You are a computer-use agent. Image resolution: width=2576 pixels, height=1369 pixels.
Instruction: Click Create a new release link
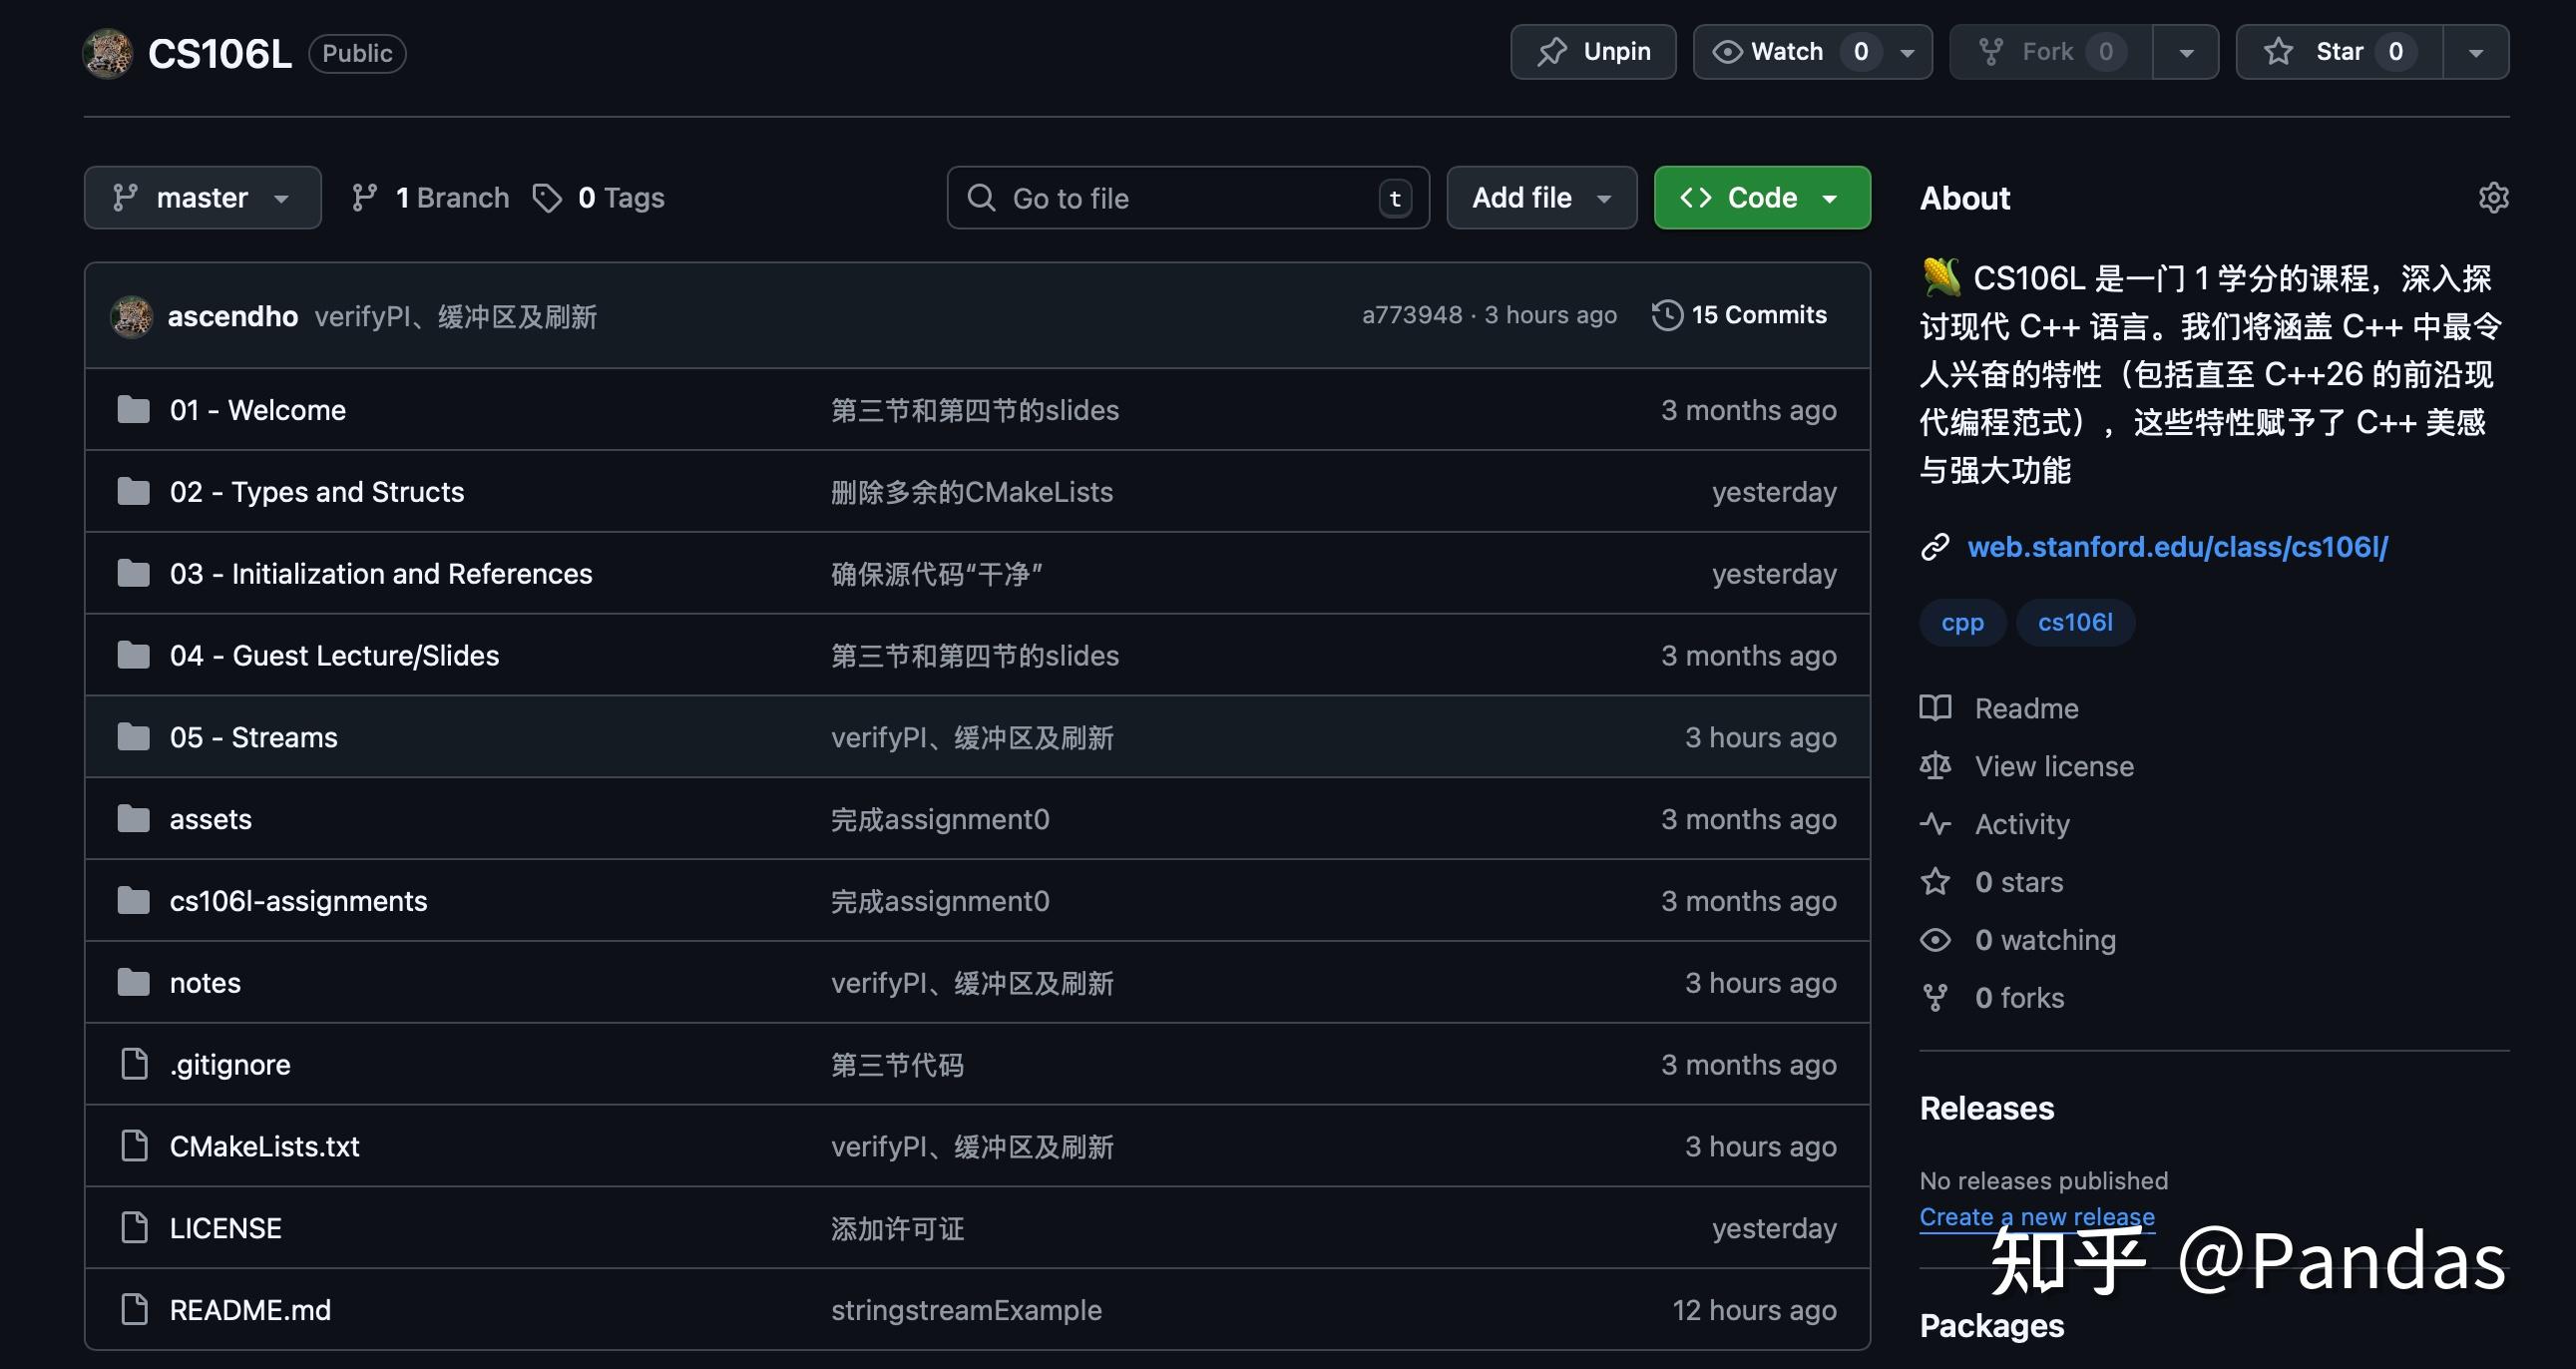(x=2036, y=1216)
